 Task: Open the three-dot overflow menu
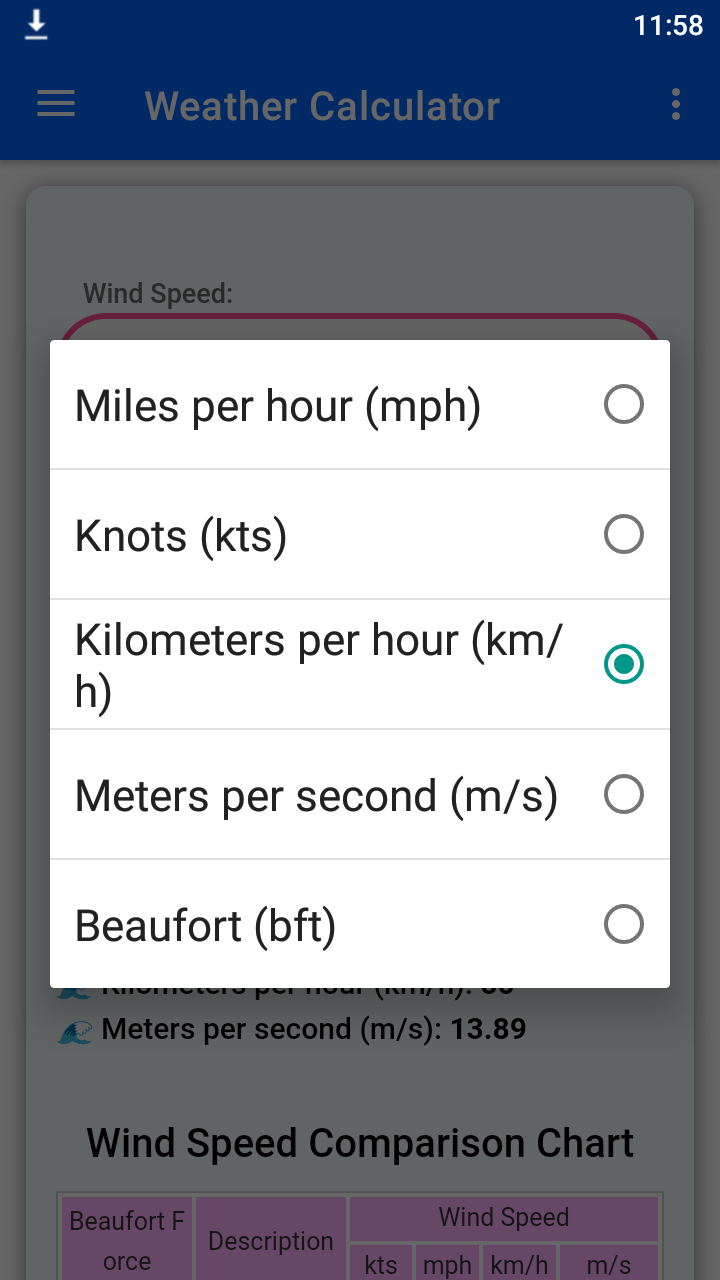[676, 104]
